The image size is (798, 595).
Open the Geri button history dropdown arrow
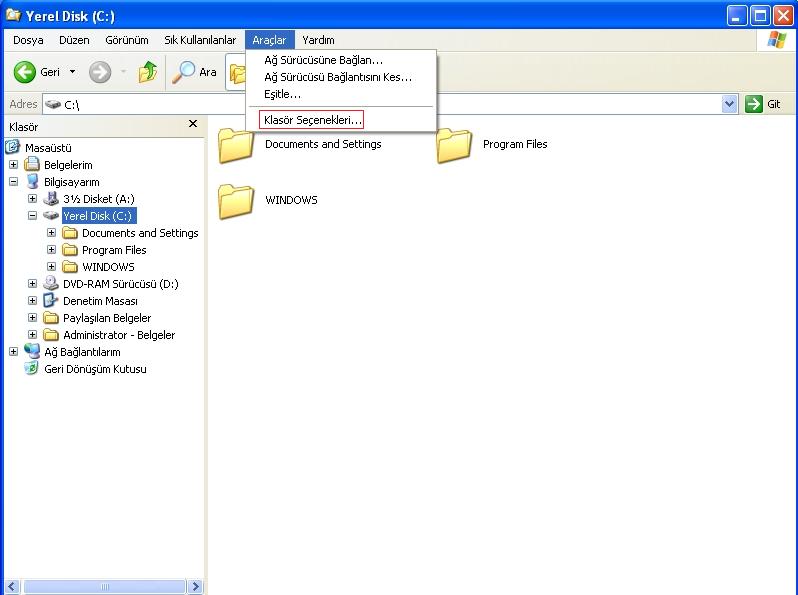click(73, 72)
